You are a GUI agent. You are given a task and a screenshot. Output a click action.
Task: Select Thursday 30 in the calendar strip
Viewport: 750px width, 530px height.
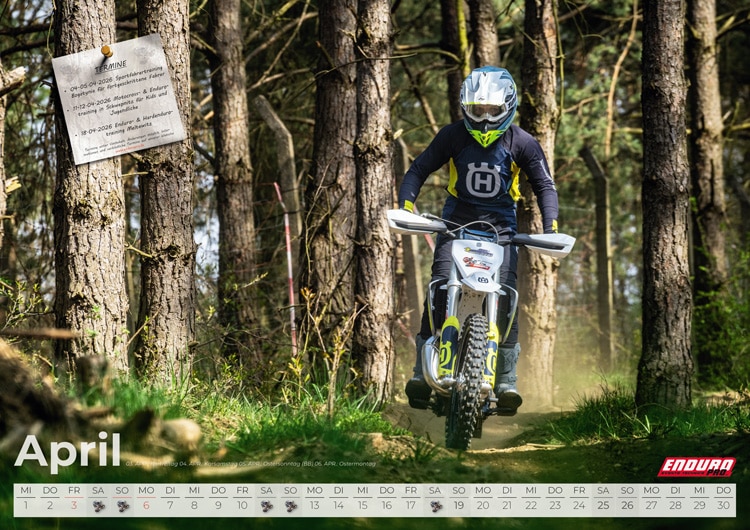point(723,506)
